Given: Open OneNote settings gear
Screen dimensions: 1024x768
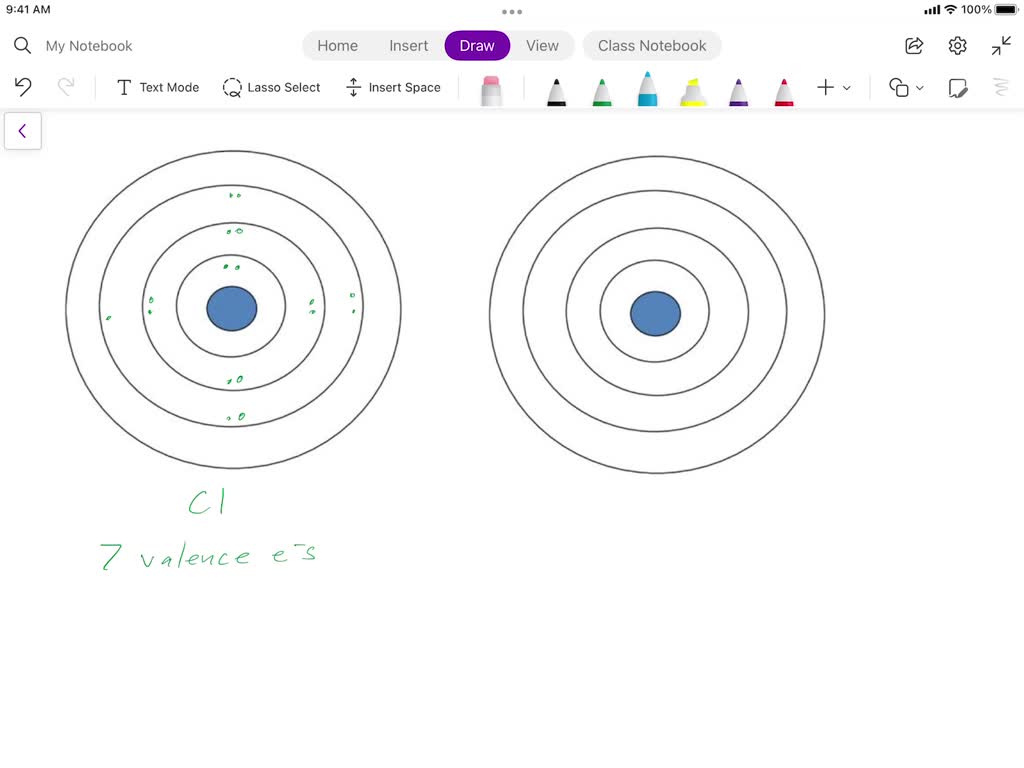Looking at the screenshot, I should [957, 45].
